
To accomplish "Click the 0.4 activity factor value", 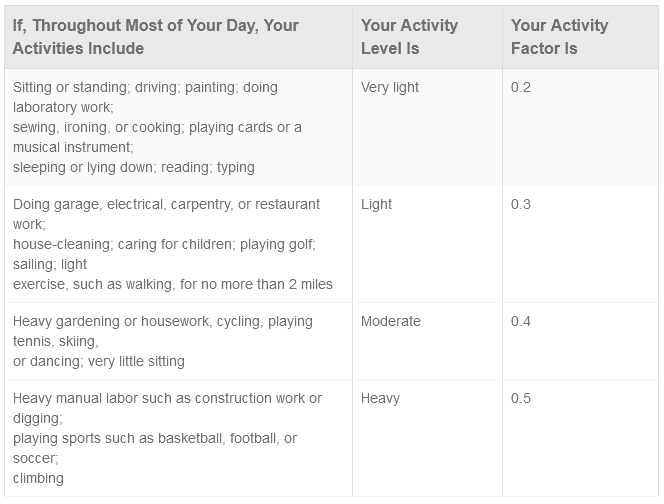I will [521, 321].
